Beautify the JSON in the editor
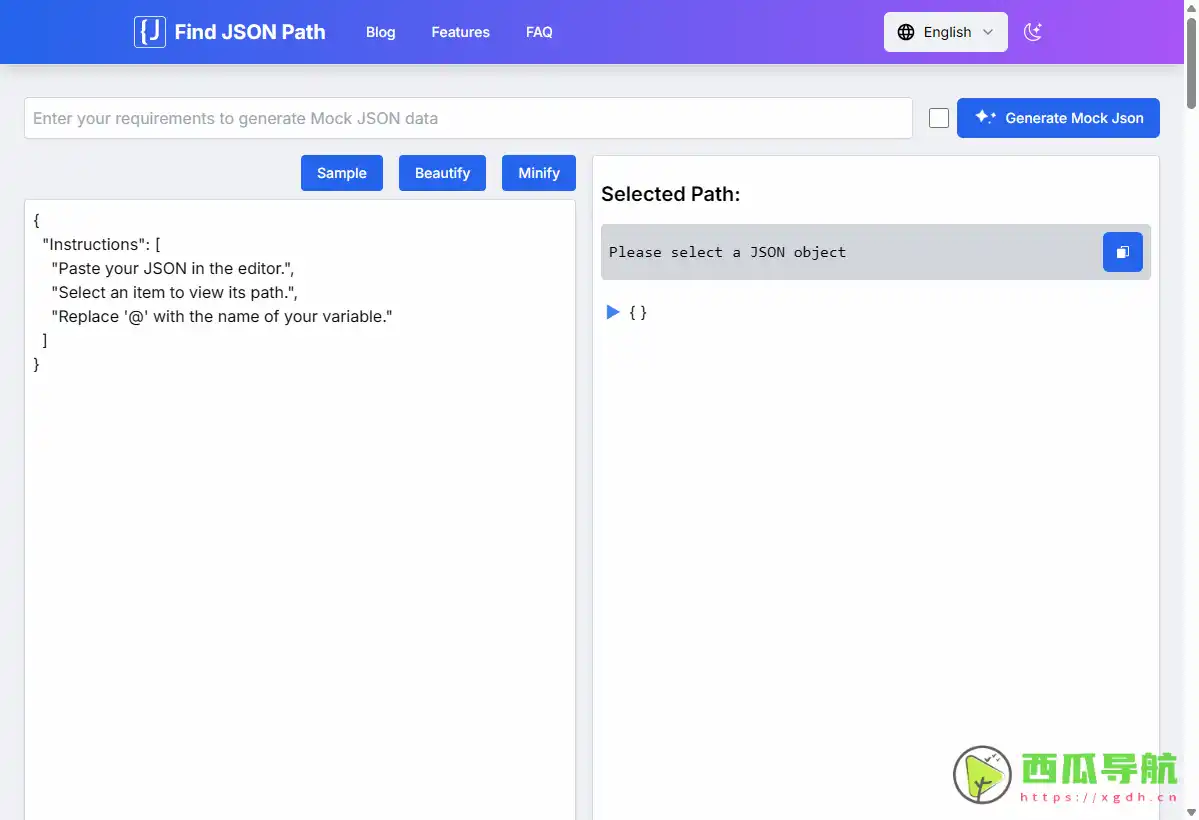Image resolution: width=1199 pixels, height=820 pixels. 442,172
